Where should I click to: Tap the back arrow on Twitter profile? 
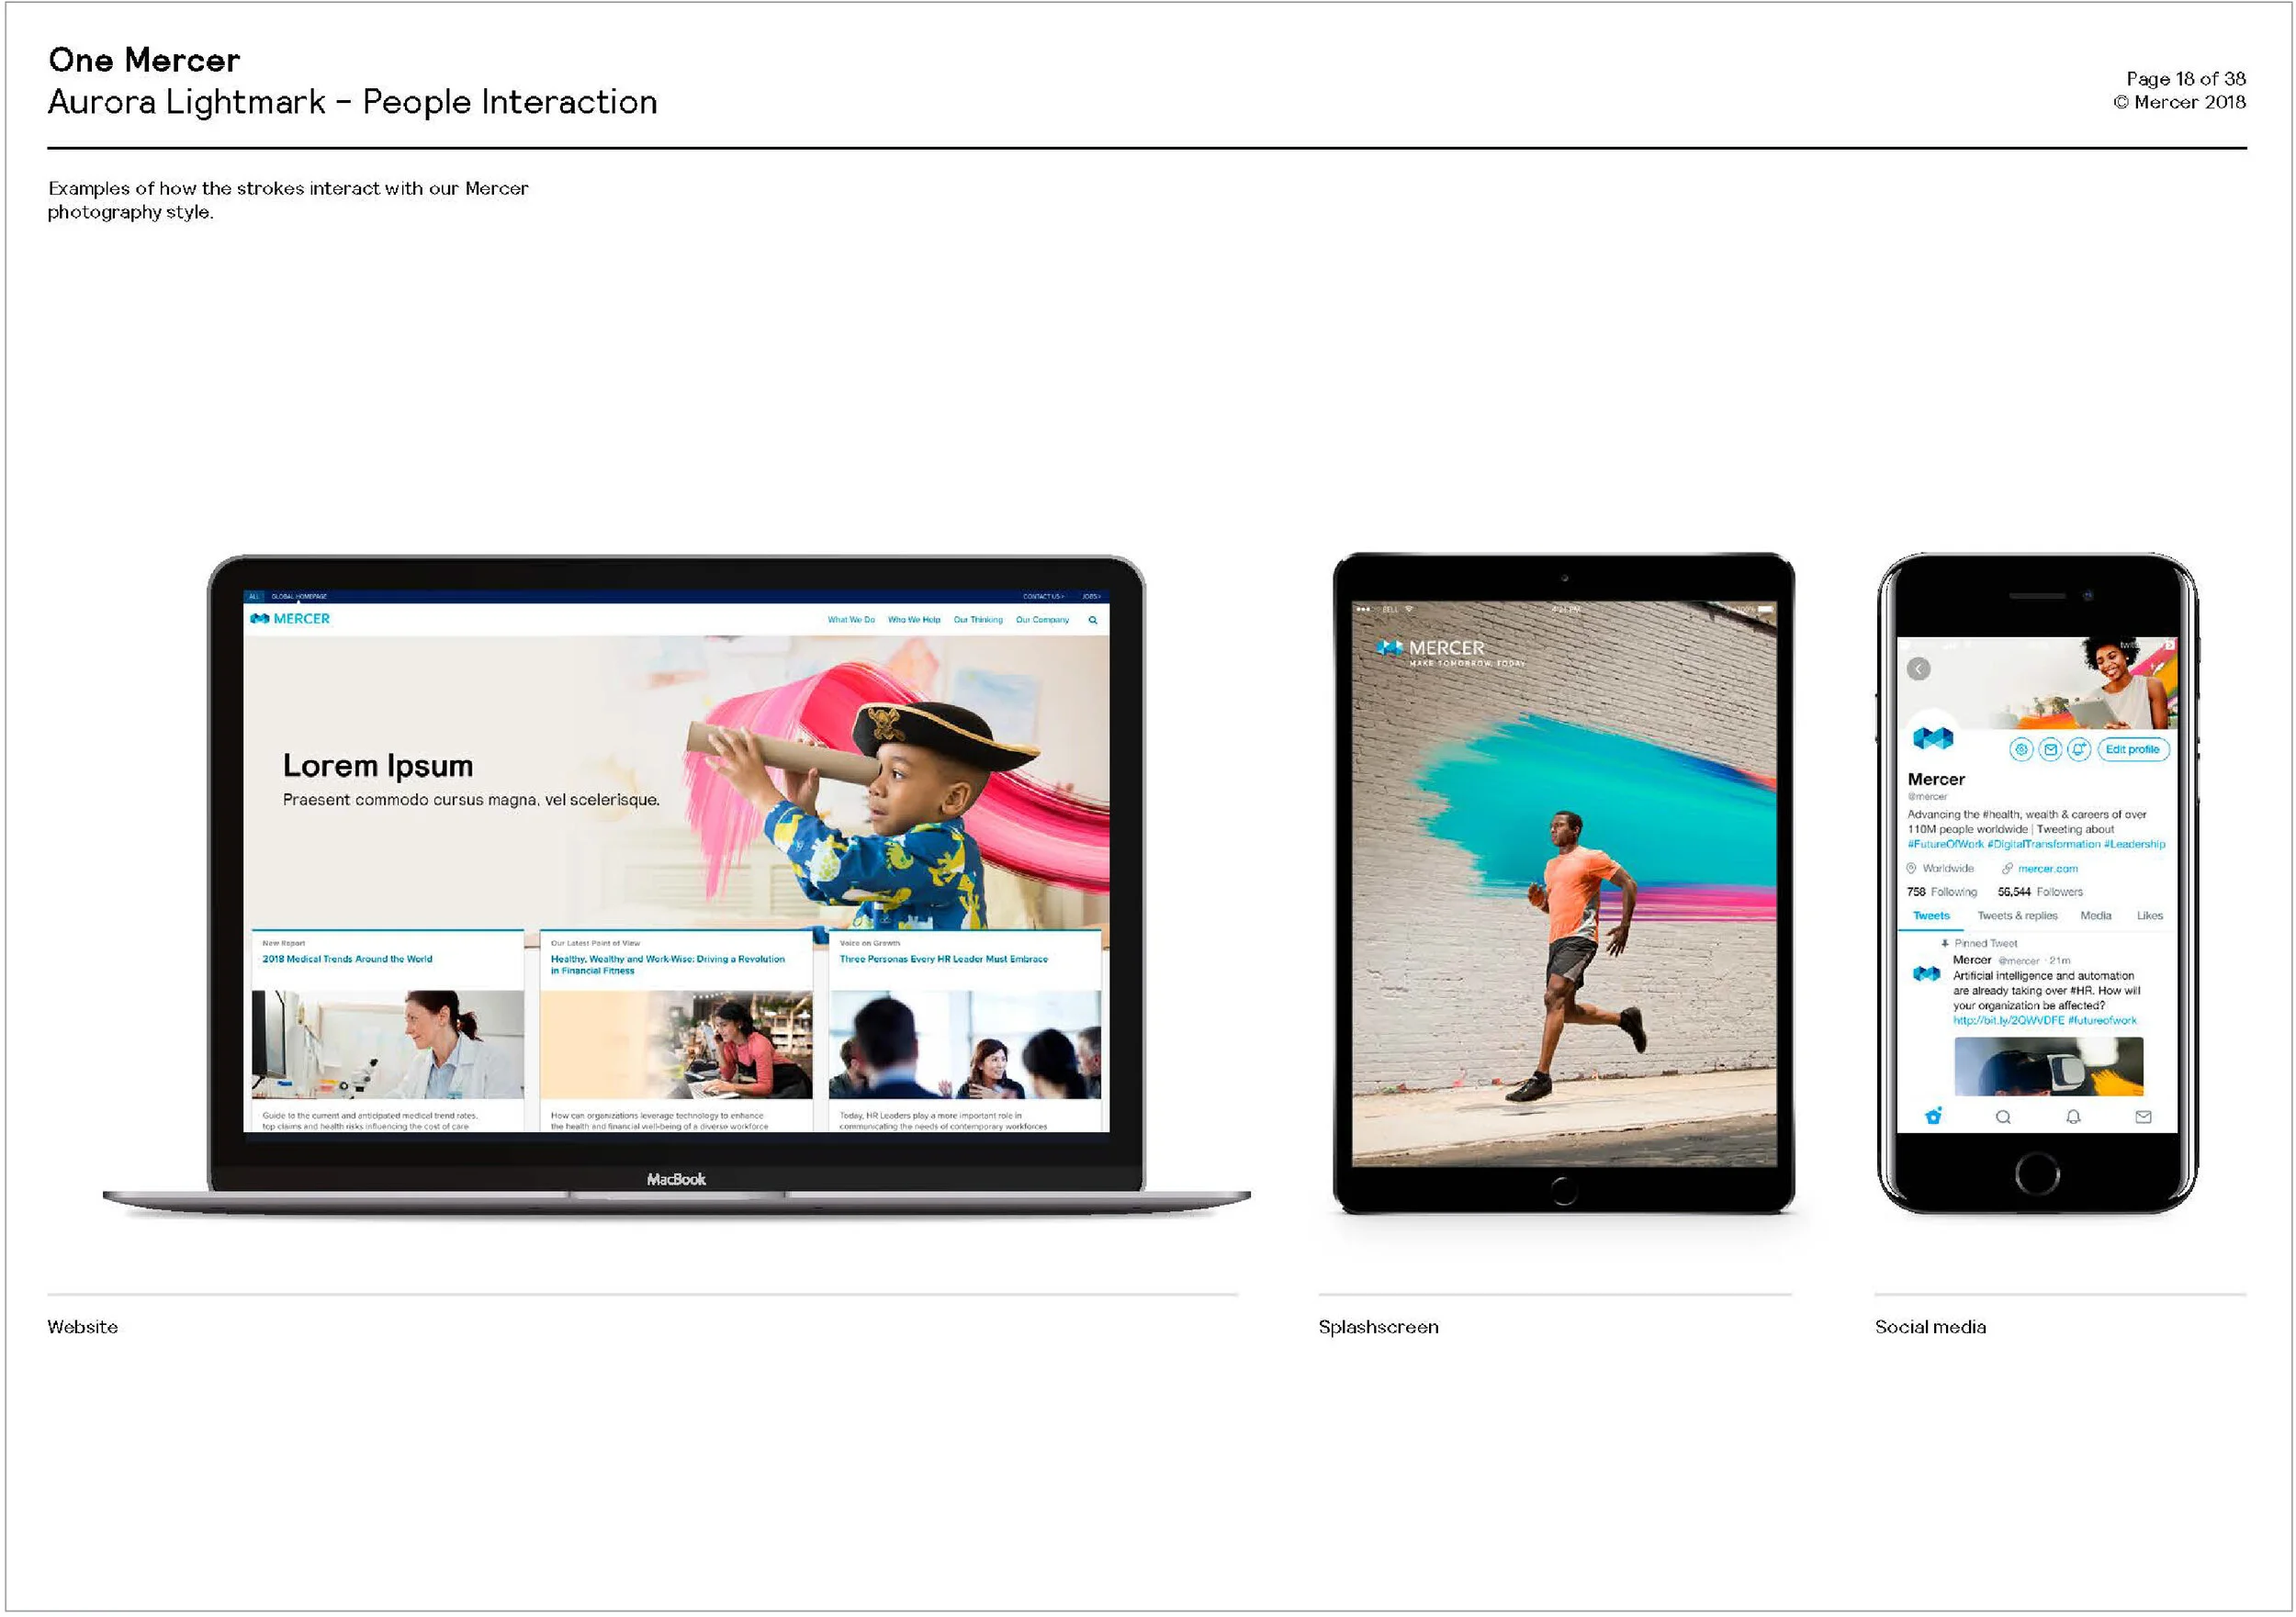coord(1918,669)
